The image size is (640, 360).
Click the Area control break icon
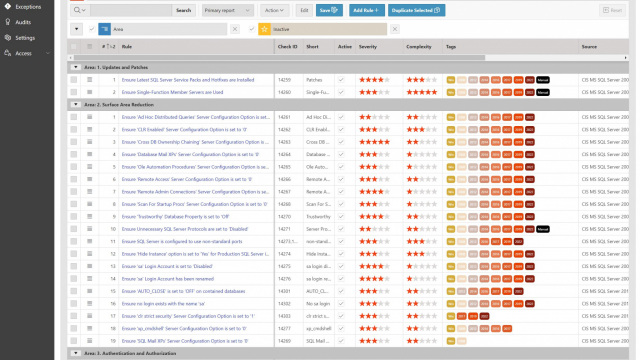104,29
